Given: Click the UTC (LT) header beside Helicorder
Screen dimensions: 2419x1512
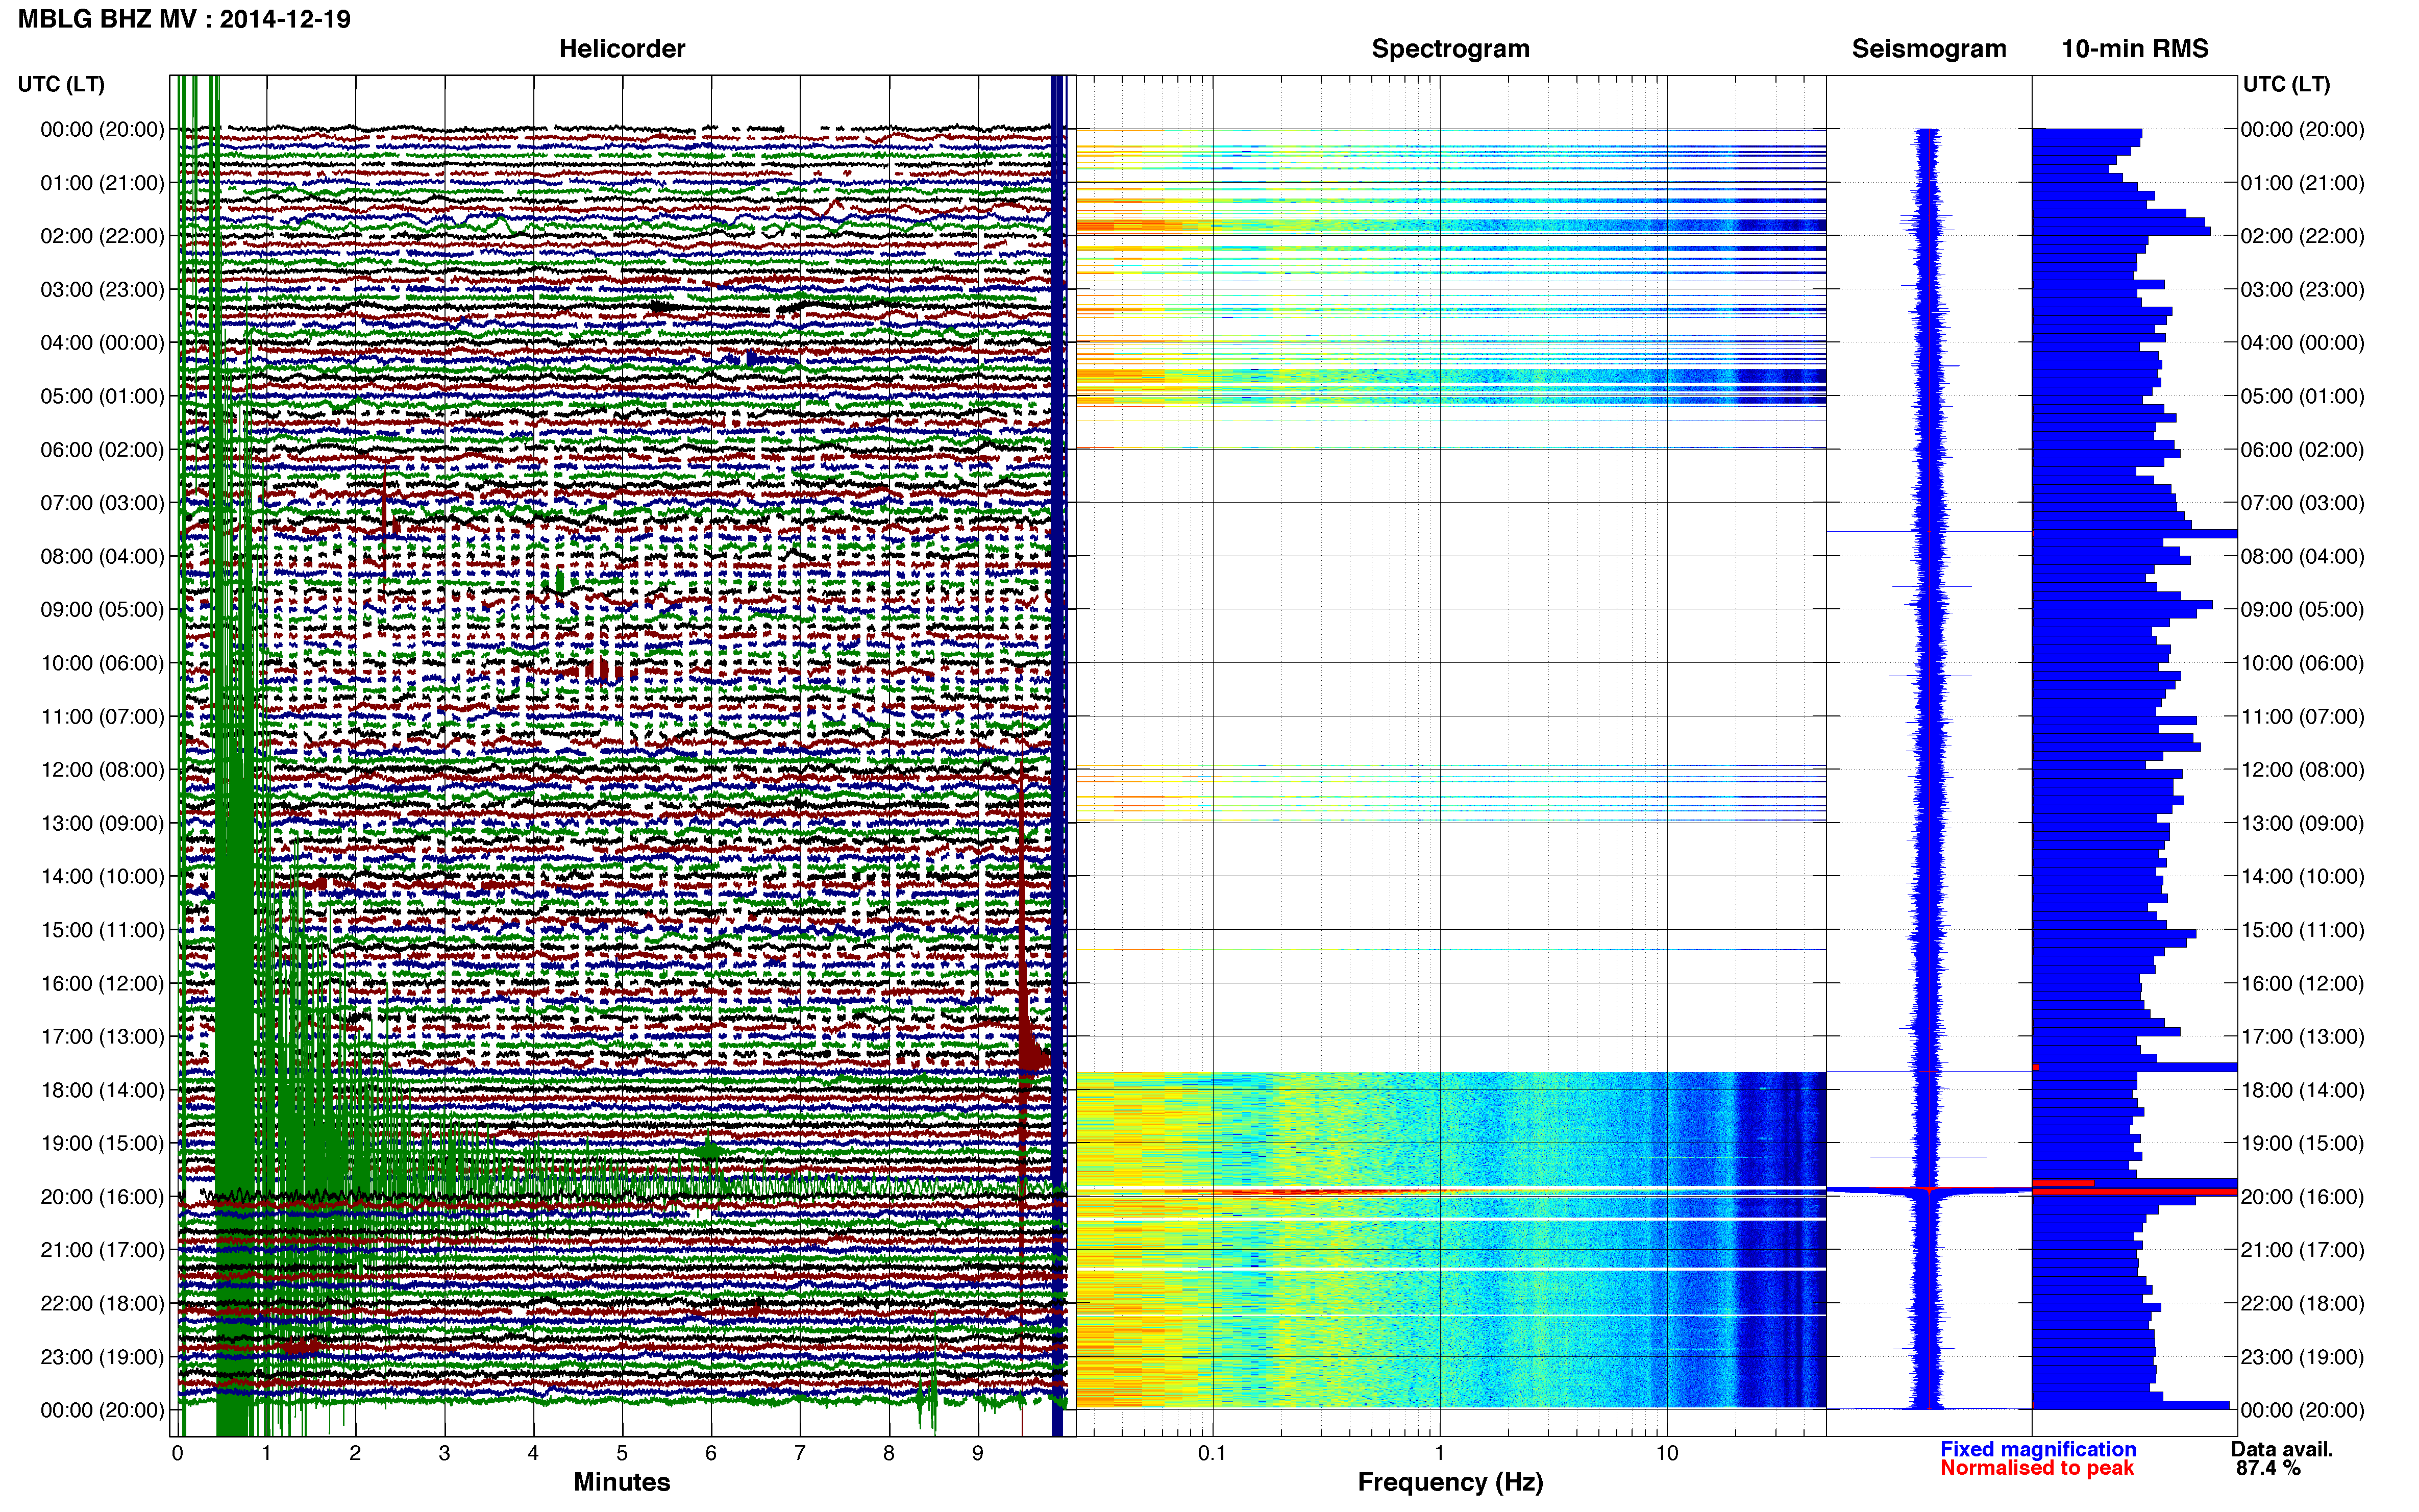Looking at the screenshot, I should point(61,84).
